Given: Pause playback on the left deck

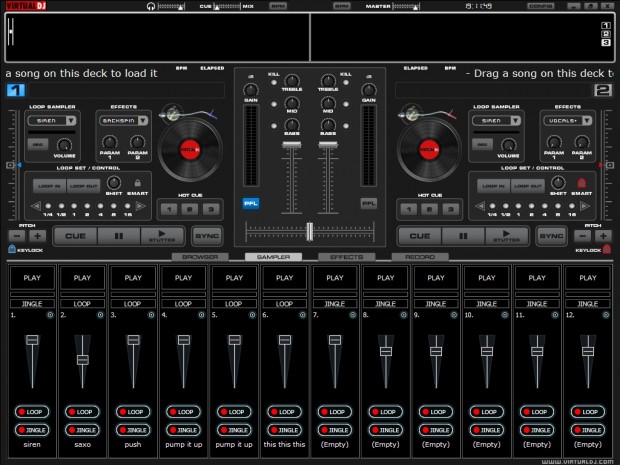Looking at the screenshot, I should tap(119, 236).
